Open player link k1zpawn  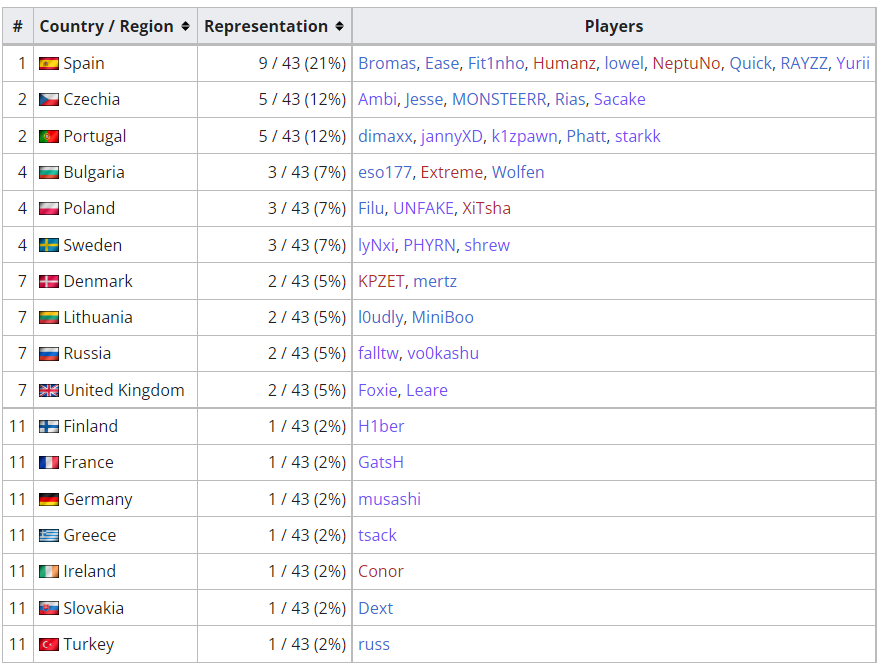524,136
